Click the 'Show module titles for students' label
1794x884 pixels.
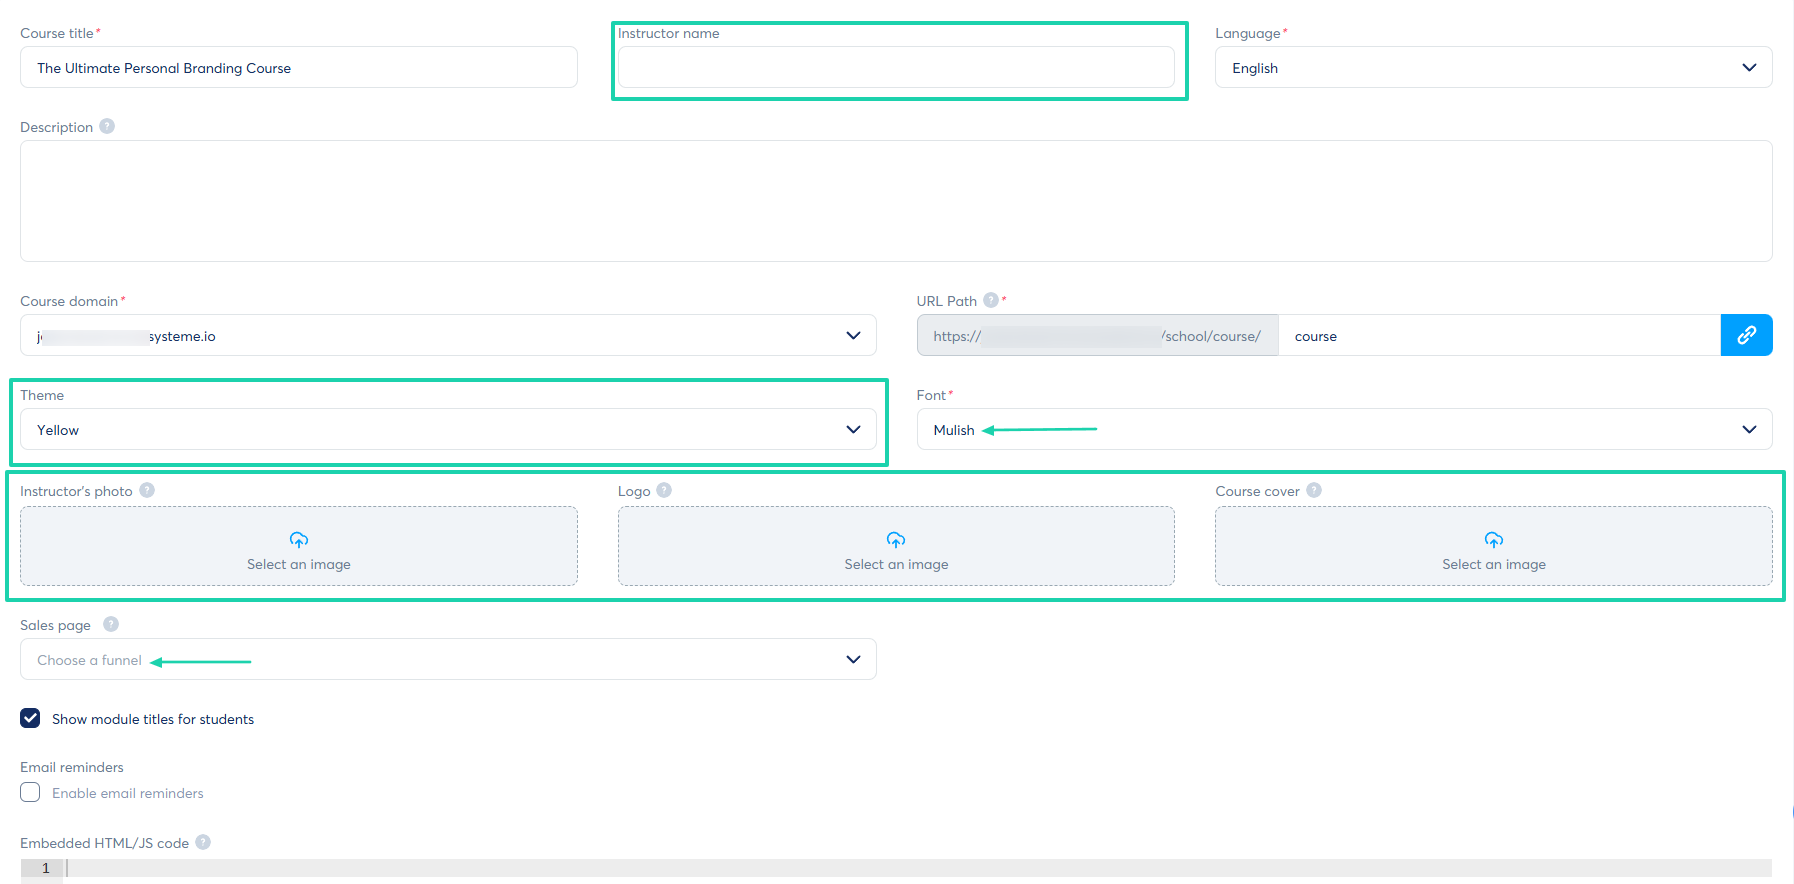153,719
